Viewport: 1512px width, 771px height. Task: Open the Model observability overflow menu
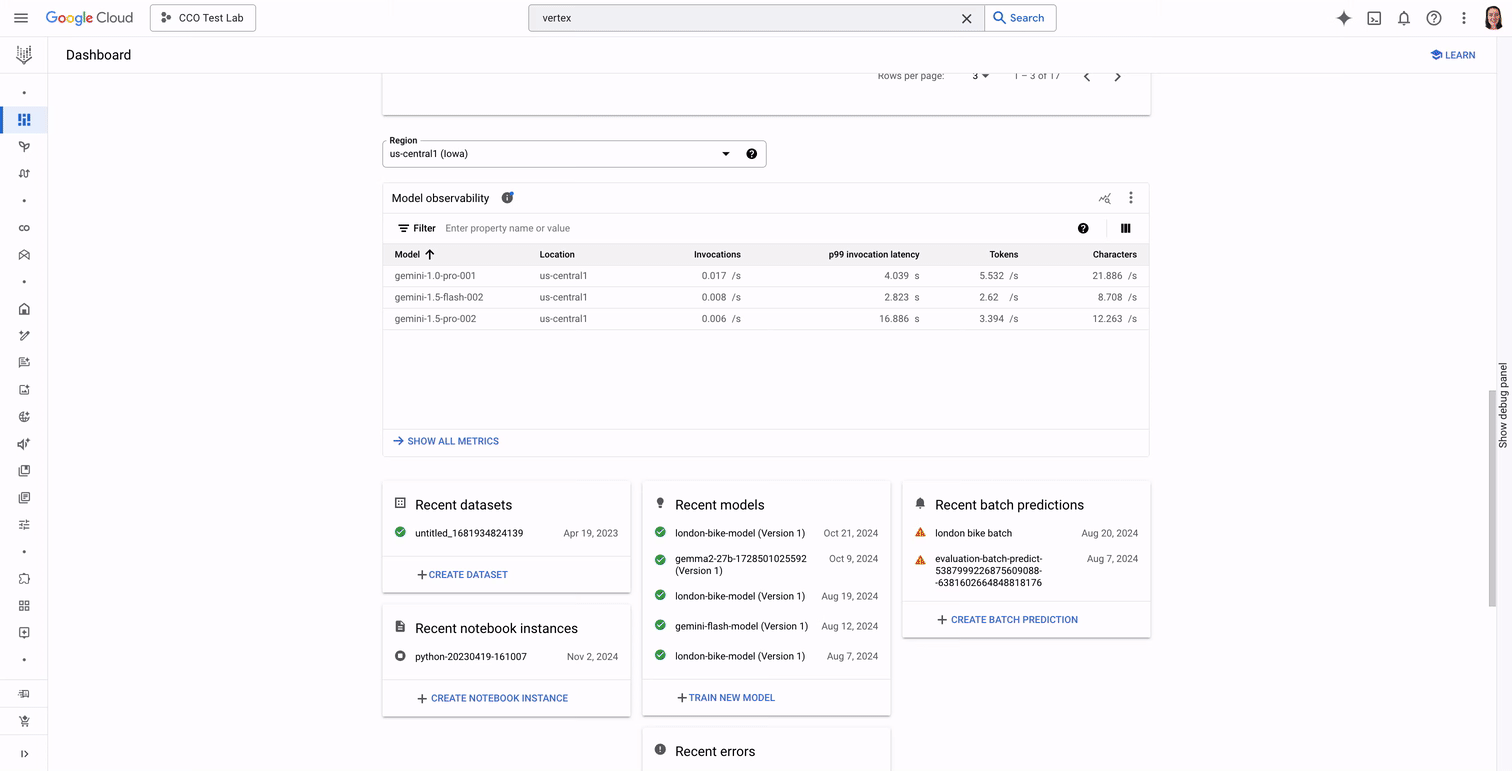coord(1131,198)
